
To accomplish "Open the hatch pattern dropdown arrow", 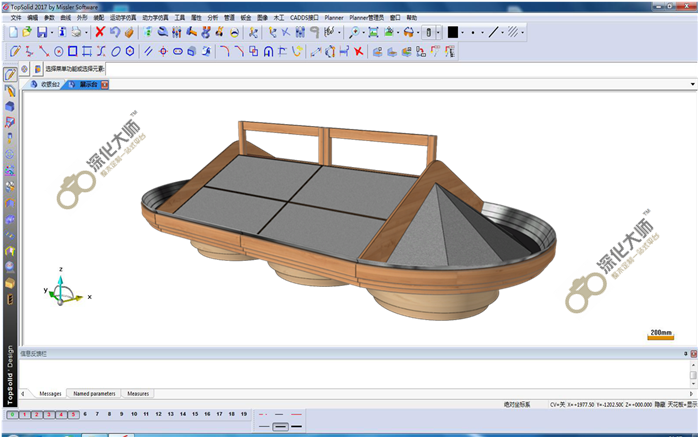I will click(525, 33).
